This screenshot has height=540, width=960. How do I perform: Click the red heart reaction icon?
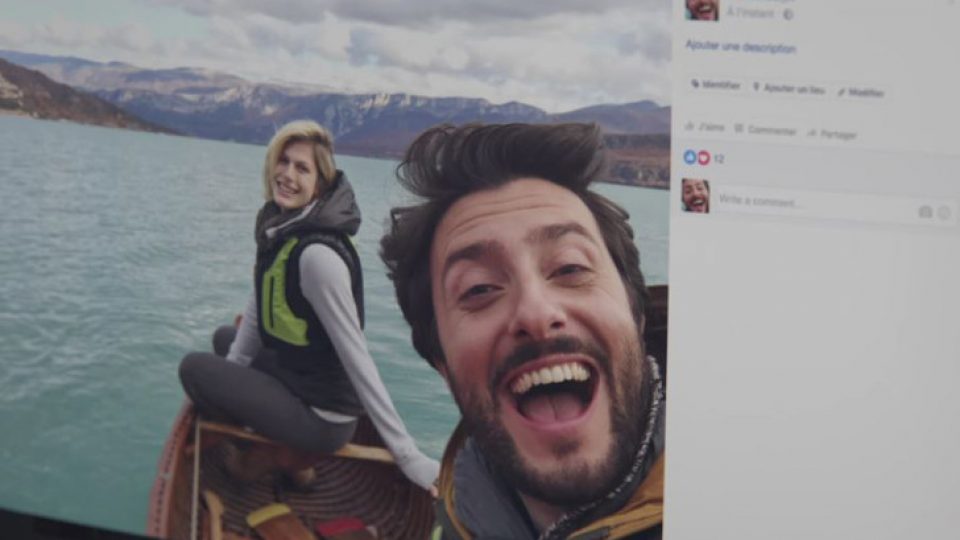[x=703, y=158]
